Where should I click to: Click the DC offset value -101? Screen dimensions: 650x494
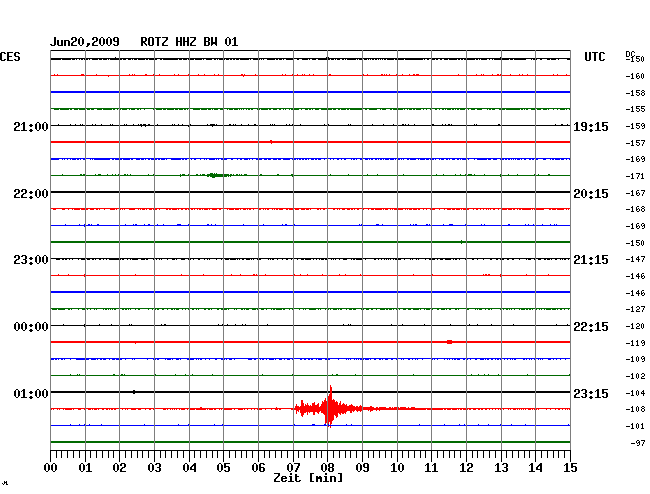tap(635, 426)
